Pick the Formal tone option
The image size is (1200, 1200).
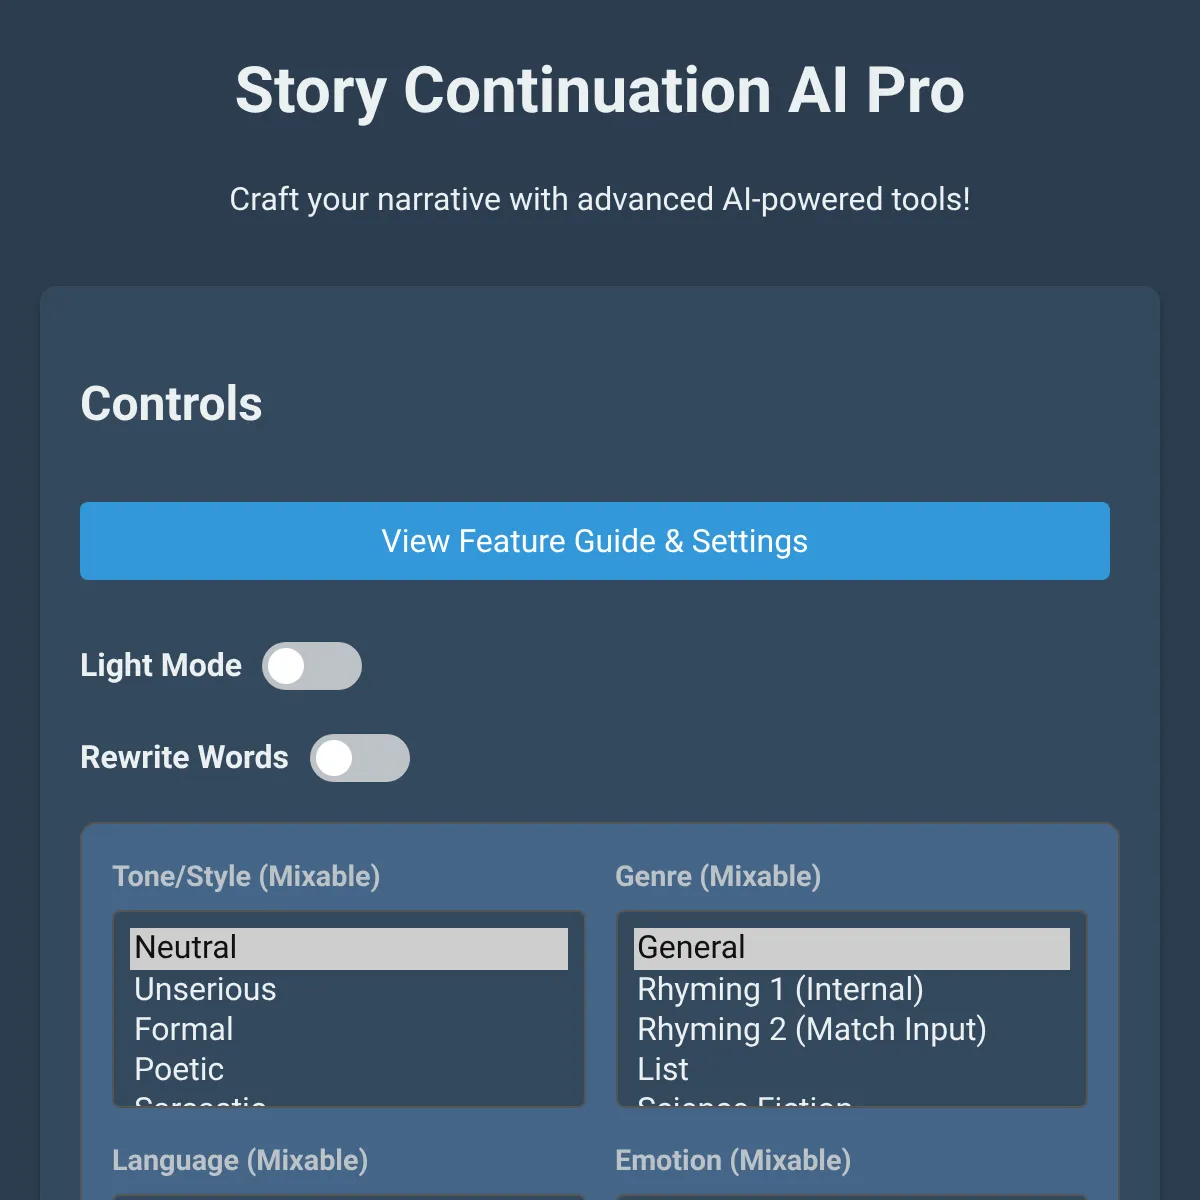[184, 1029]
